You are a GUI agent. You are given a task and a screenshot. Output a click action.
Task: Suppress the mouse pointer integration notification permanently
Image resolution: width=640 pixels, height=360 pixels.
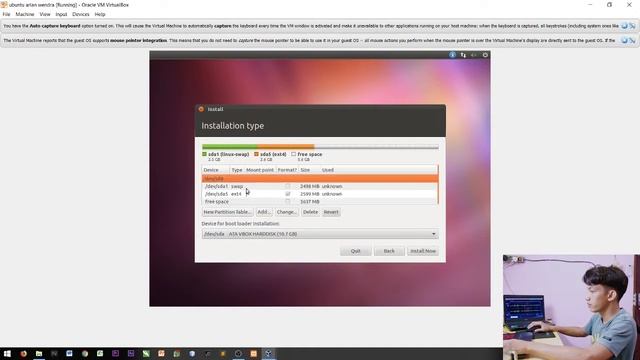pyautogui.click(x=632, y=40)
